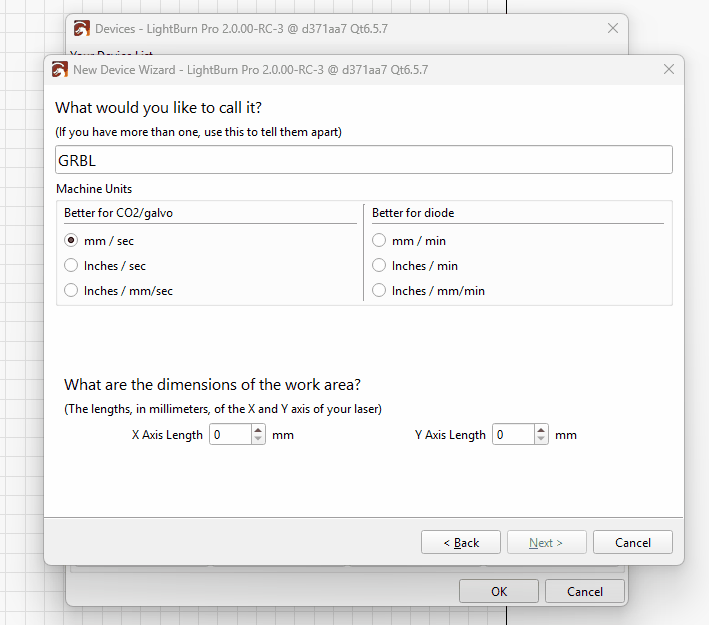
Task: Click the 'Better for CO2/galvo' heading
Action: tap(118, 213)
